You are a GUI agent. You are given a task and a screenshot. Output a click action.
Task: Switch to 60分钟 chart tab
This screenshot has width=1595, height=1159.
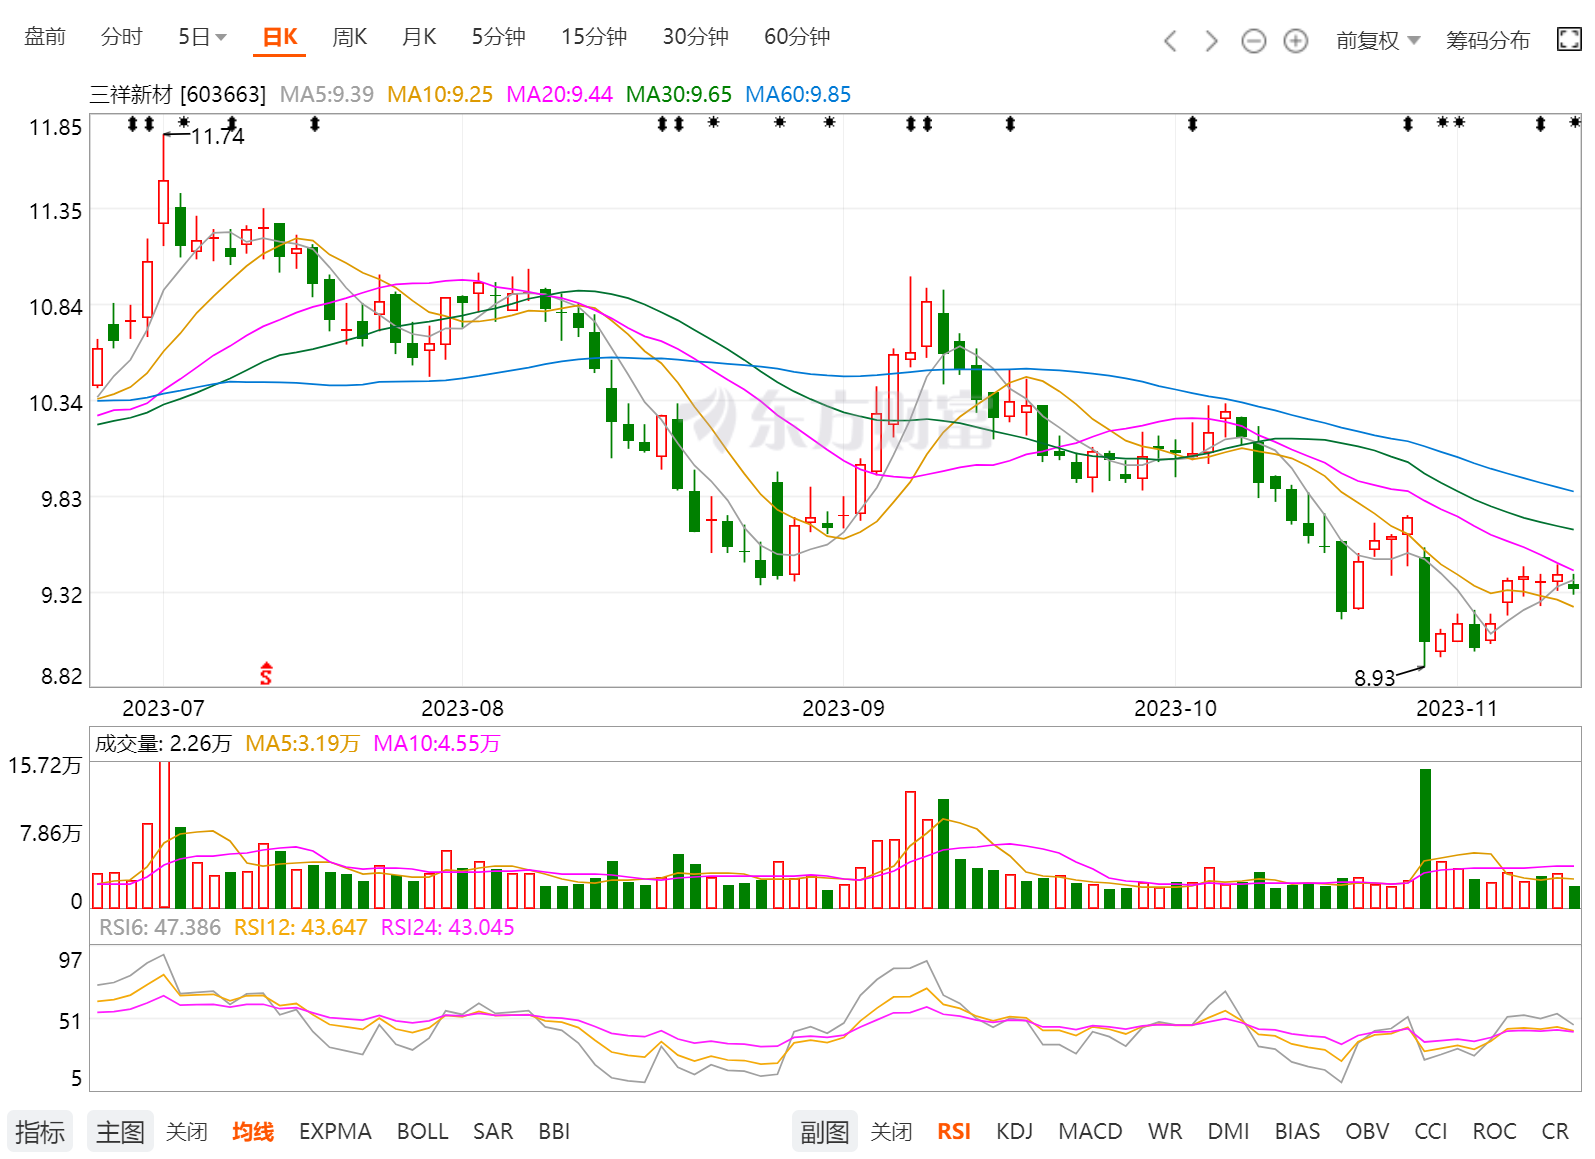point(797,37)
